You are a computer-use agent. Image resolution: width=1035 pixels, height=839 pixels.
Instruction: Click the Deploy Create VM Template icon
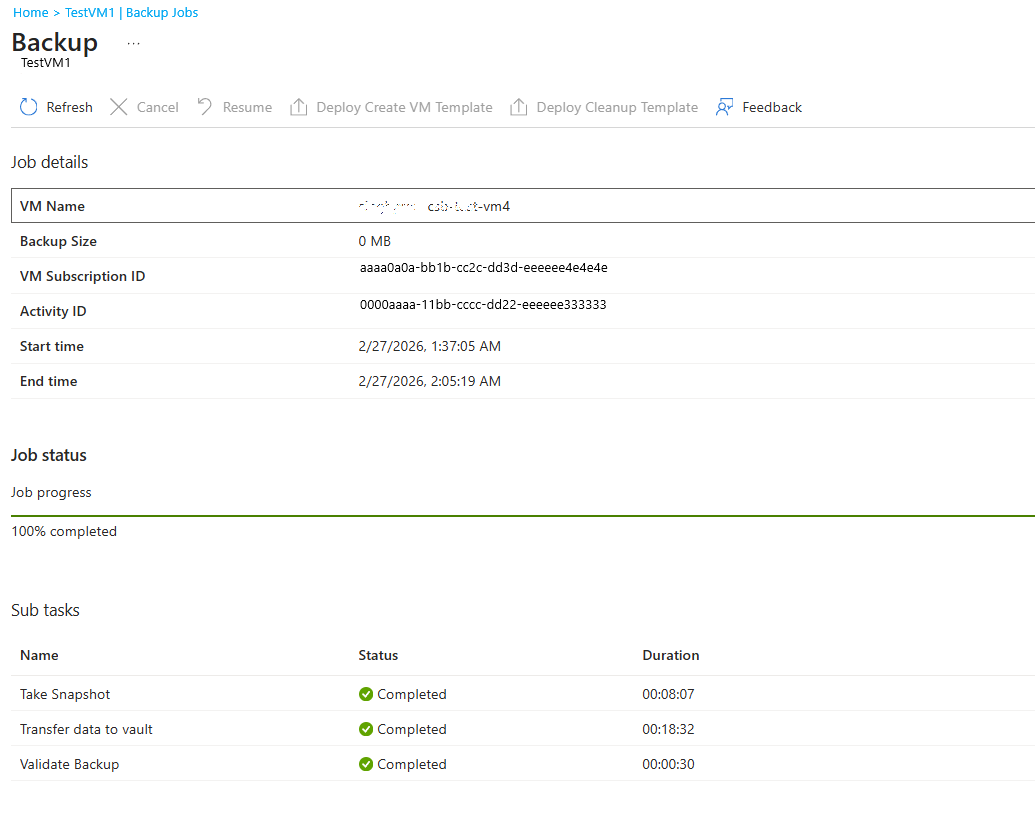(x=298, y=106)
